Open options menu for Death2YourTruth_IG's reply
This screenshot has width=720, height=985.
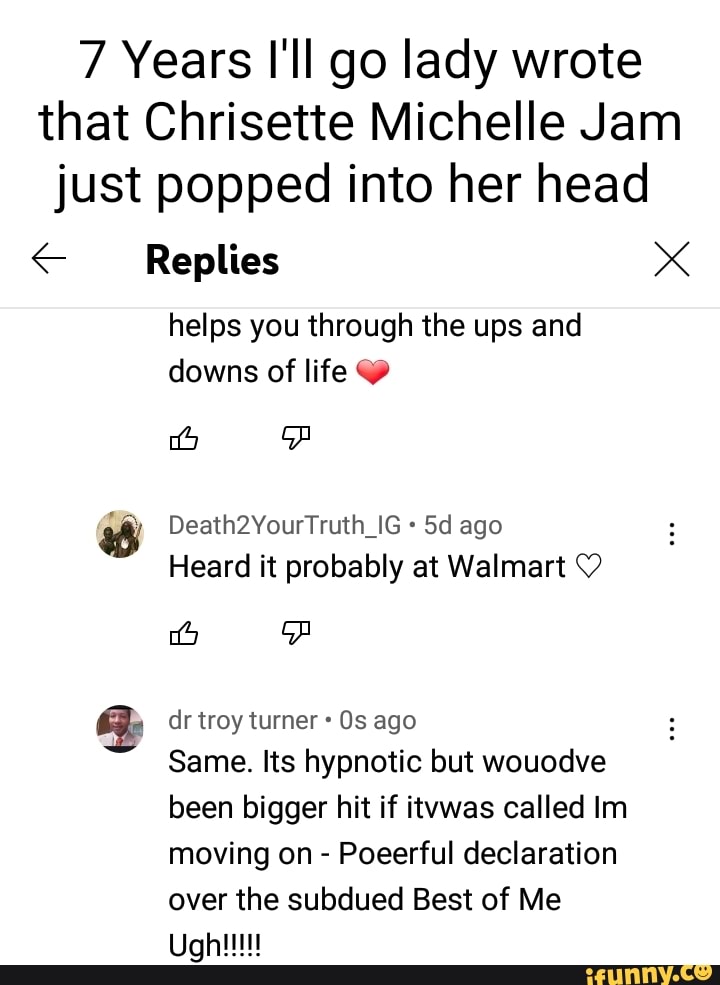tap(672, 534)
